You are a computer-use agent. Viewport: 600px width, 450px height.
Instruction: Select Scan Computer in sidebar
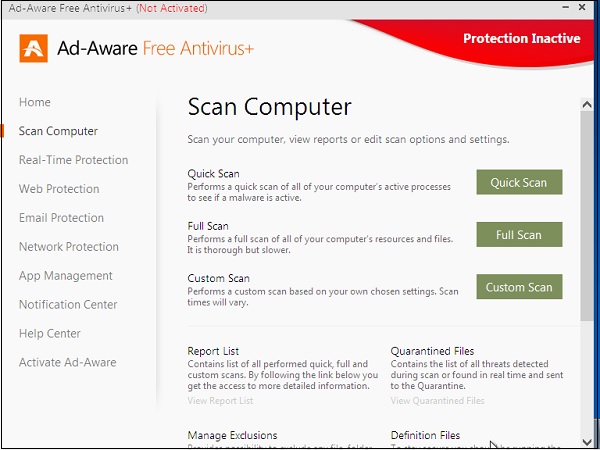(58, 131)
